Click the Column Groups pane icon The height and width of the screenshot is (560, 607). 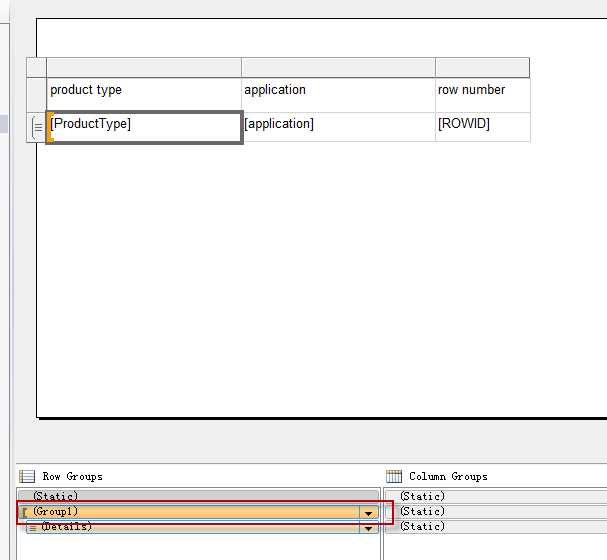click(394, 476)
